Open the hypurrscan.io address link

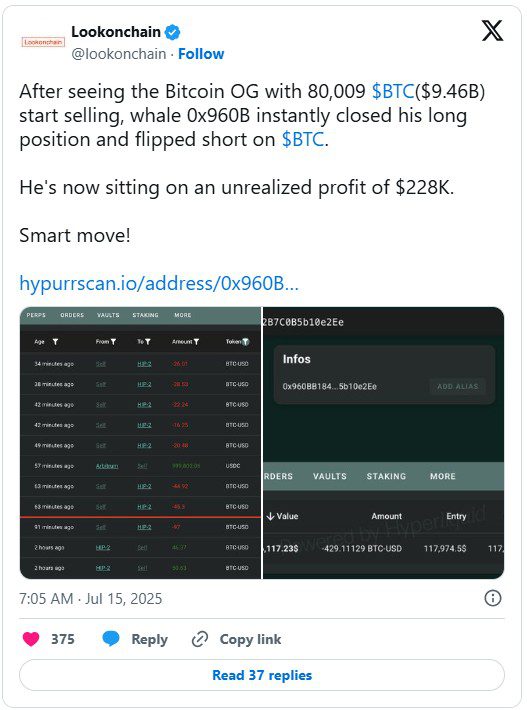[x=159, y=283]
